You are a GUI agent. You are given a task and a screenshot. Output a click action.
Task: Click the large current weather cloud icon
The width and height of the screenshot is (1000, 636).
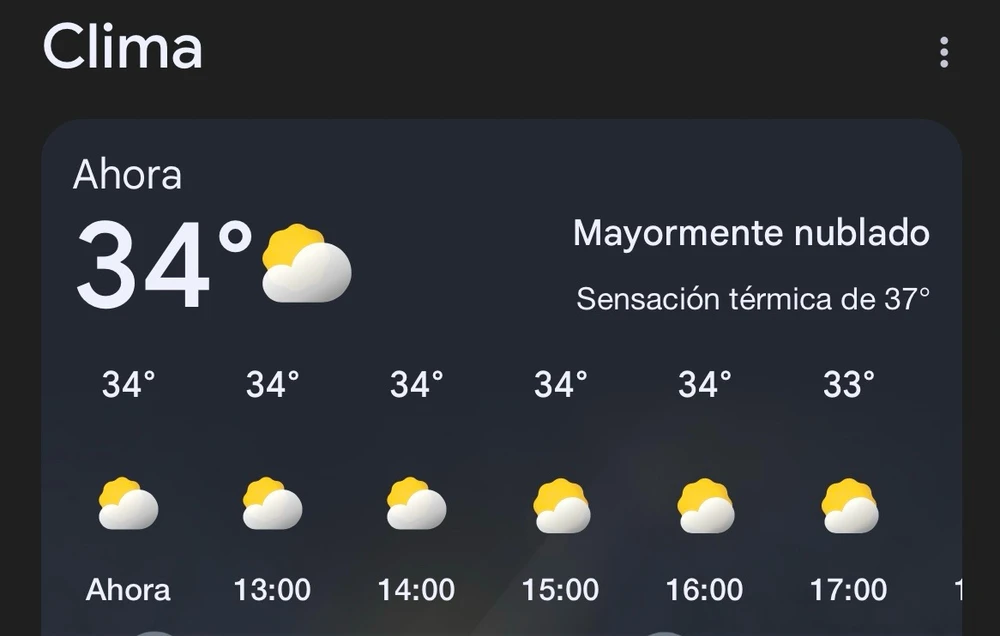pyautogui.click(x=306, y=264)
